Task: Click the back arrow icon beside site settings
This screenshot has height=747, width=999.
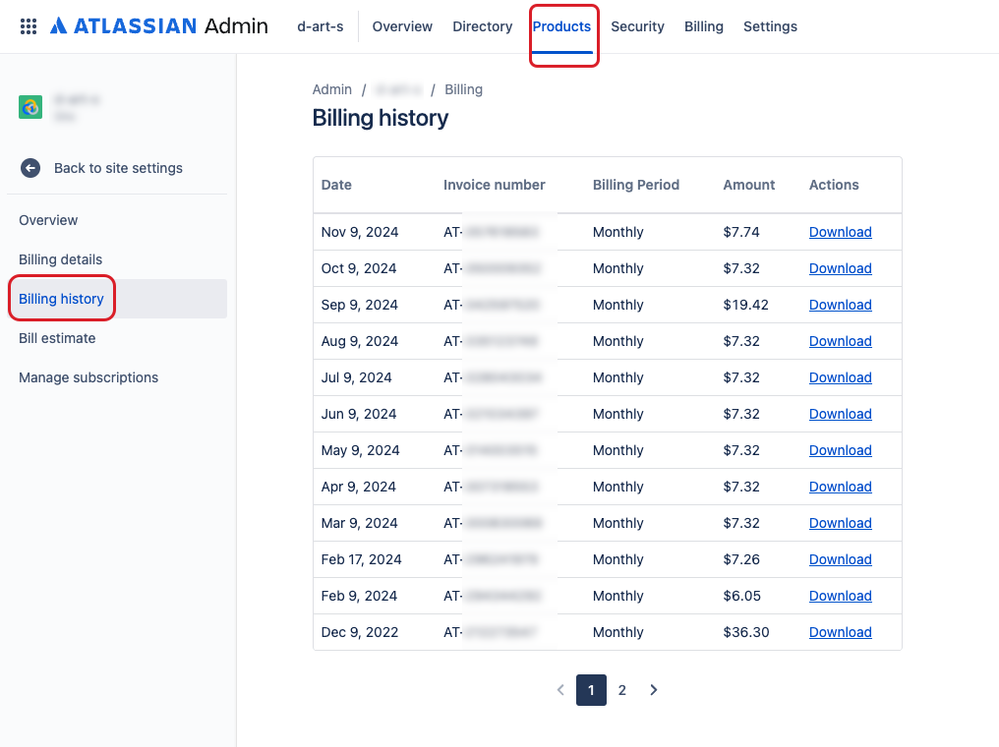Action: click(30, 168)
